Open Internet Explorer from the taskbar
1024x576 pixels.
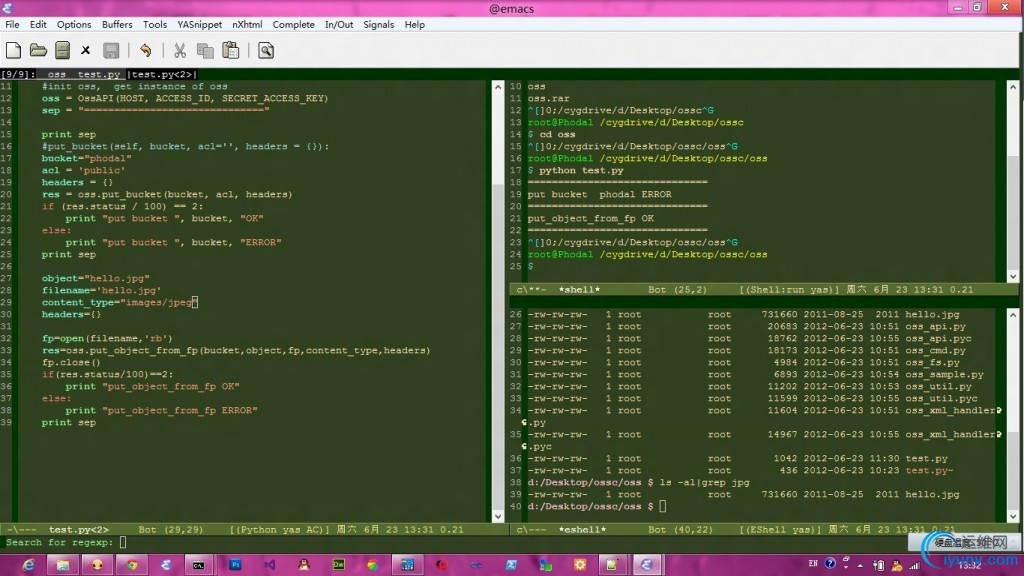pyautogui.click(x=28, y=565)
